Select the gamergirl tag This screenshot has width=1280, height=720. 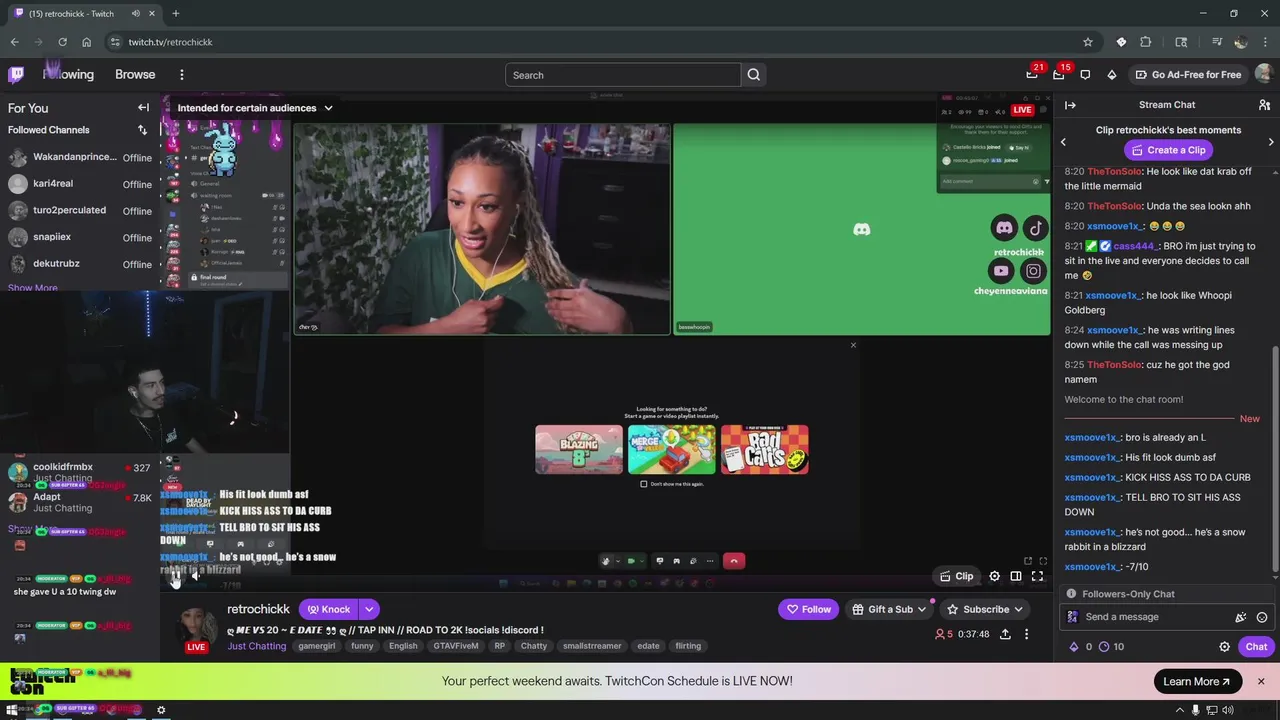[317, 646]
